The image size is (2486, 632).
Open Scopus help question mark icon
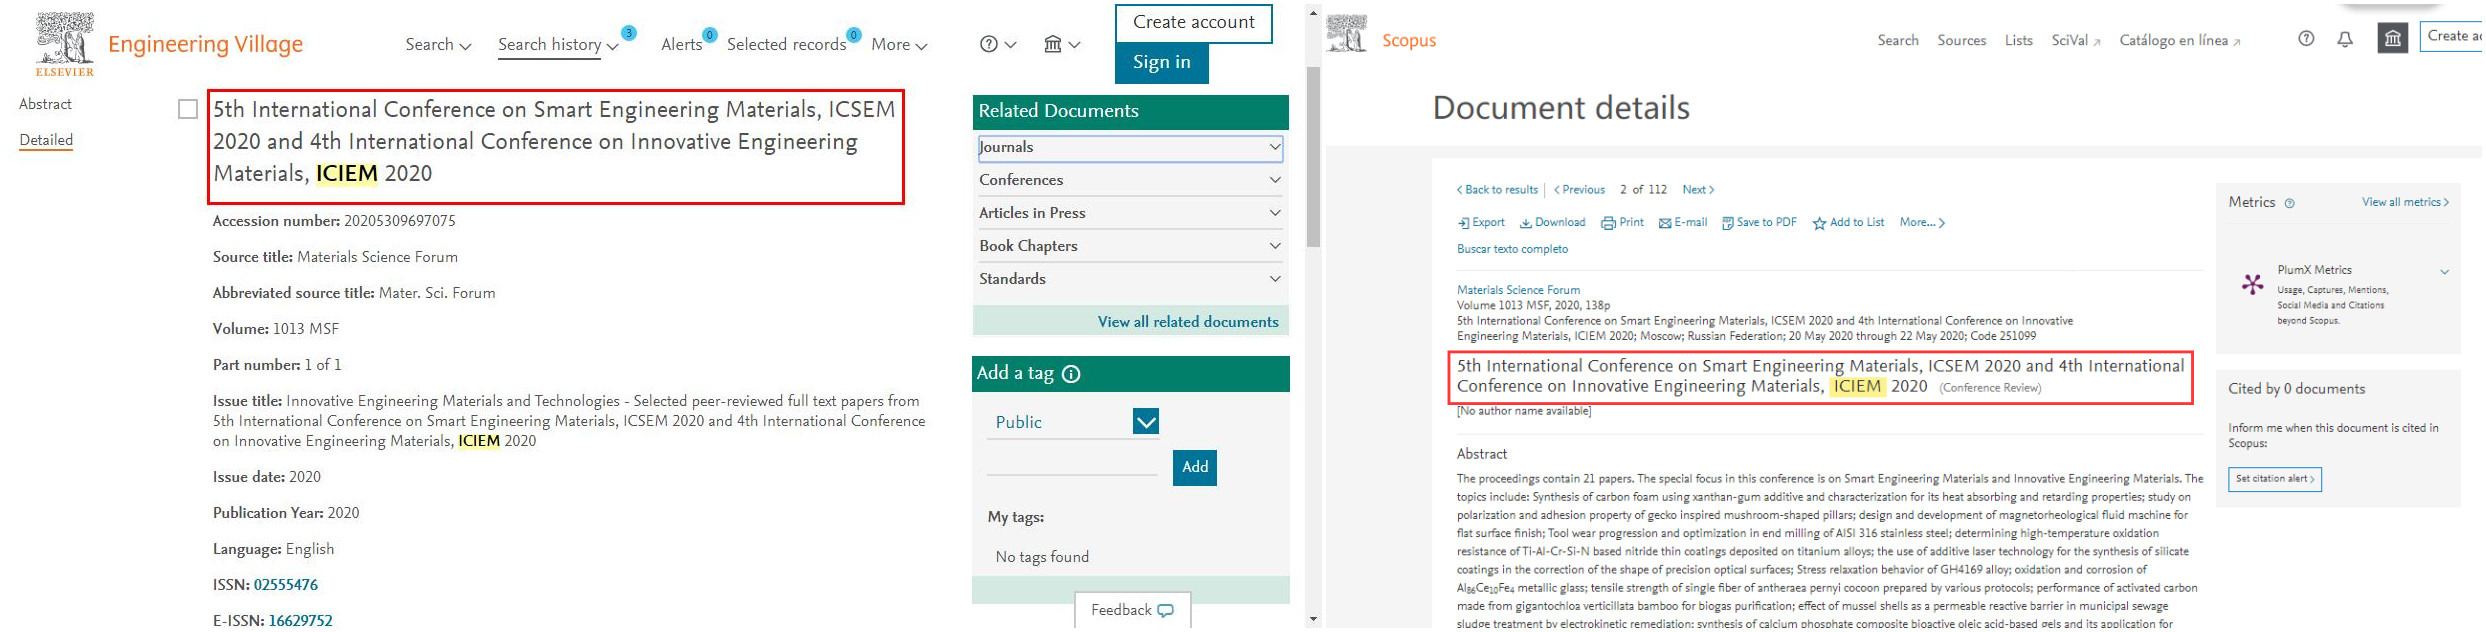[x=2306, y=39]
